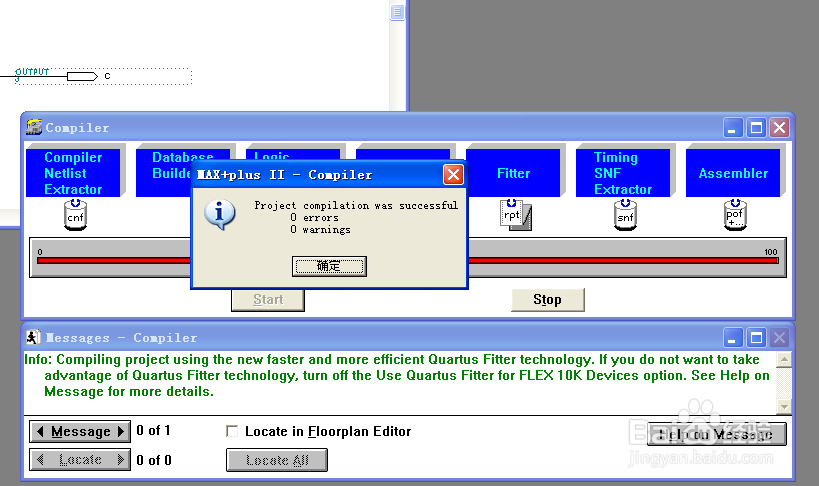Click the Locate All button
This screenshot has height=486, width=819.
pos(277,460)
